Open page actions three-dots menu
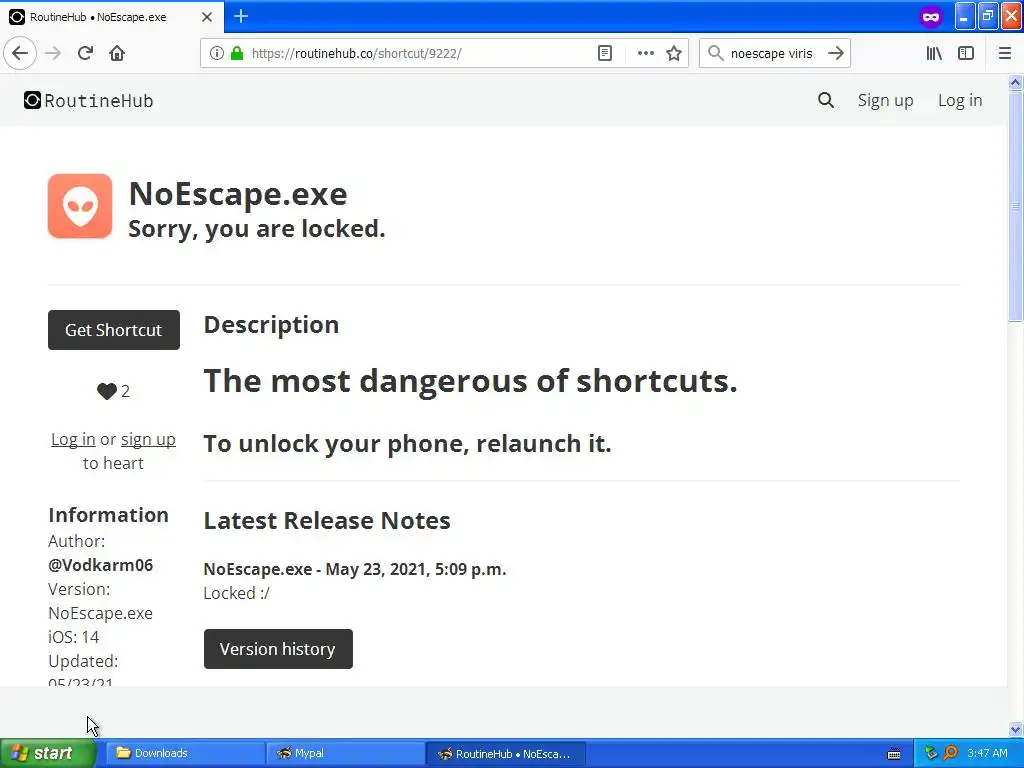Screen dimensions: 1024x768 point(645,54)
